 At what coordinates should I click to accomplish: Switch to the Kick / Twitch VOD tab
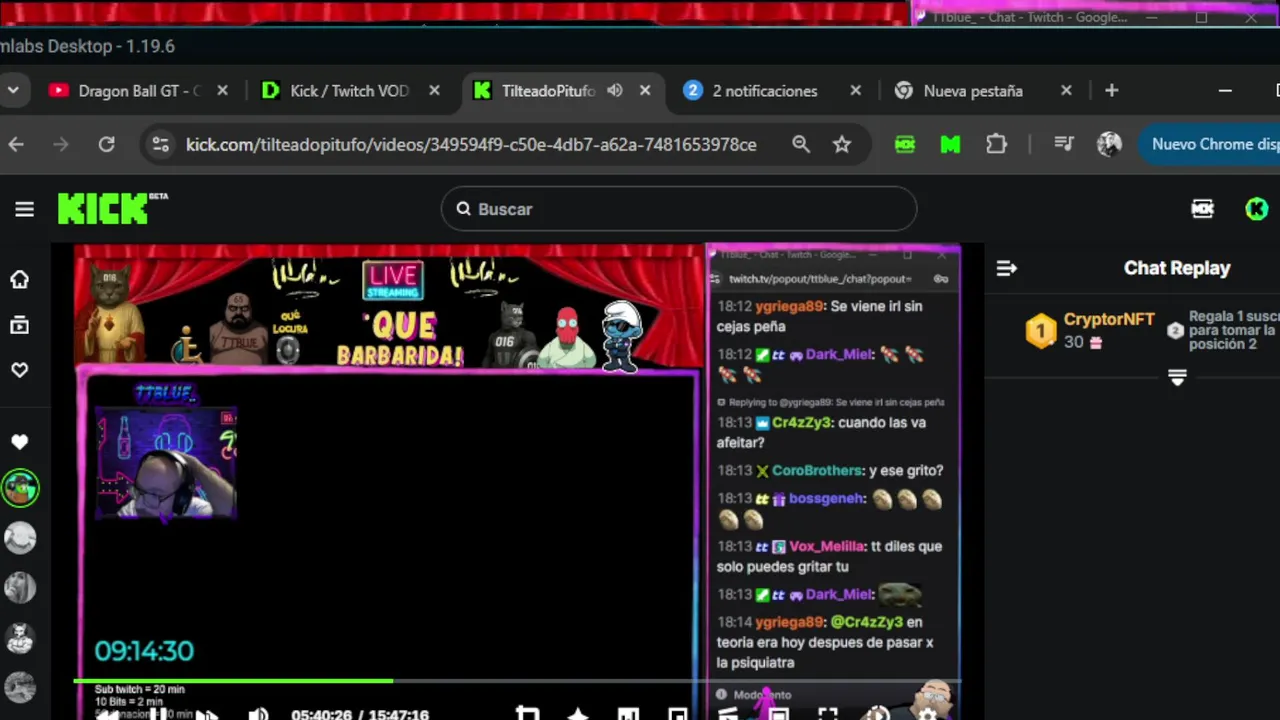pos(349,90)
